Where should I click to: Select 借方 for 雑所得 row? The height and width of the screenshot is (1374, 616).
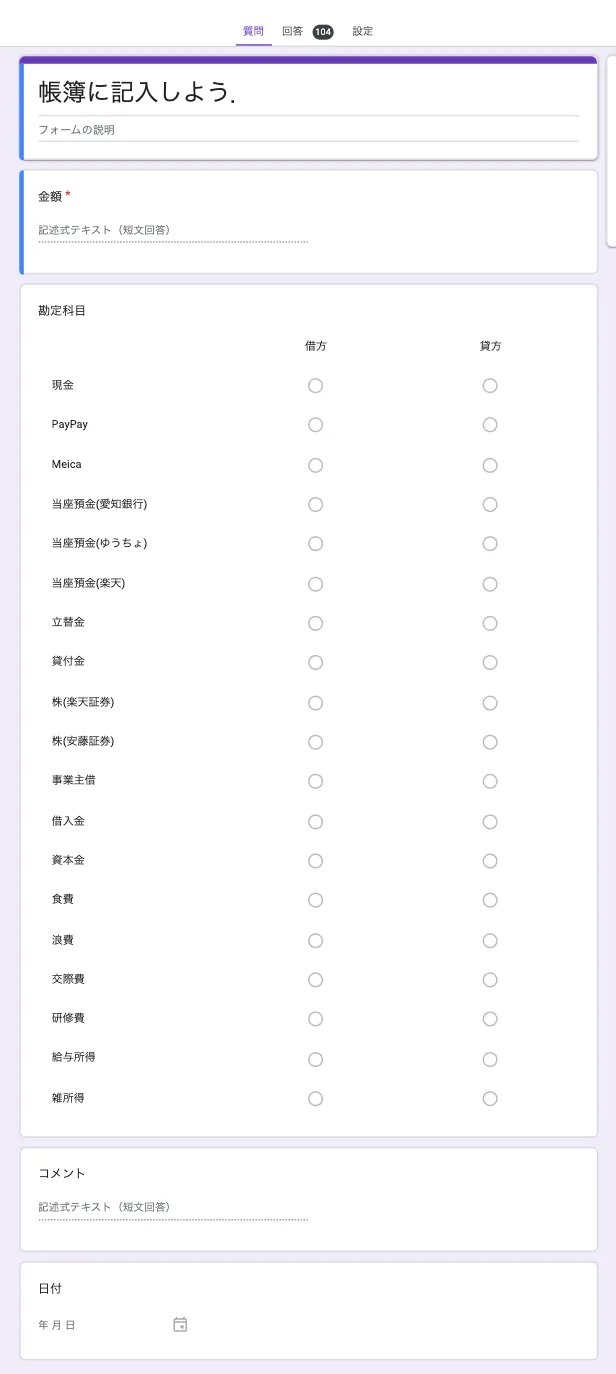click(316, 1099)
